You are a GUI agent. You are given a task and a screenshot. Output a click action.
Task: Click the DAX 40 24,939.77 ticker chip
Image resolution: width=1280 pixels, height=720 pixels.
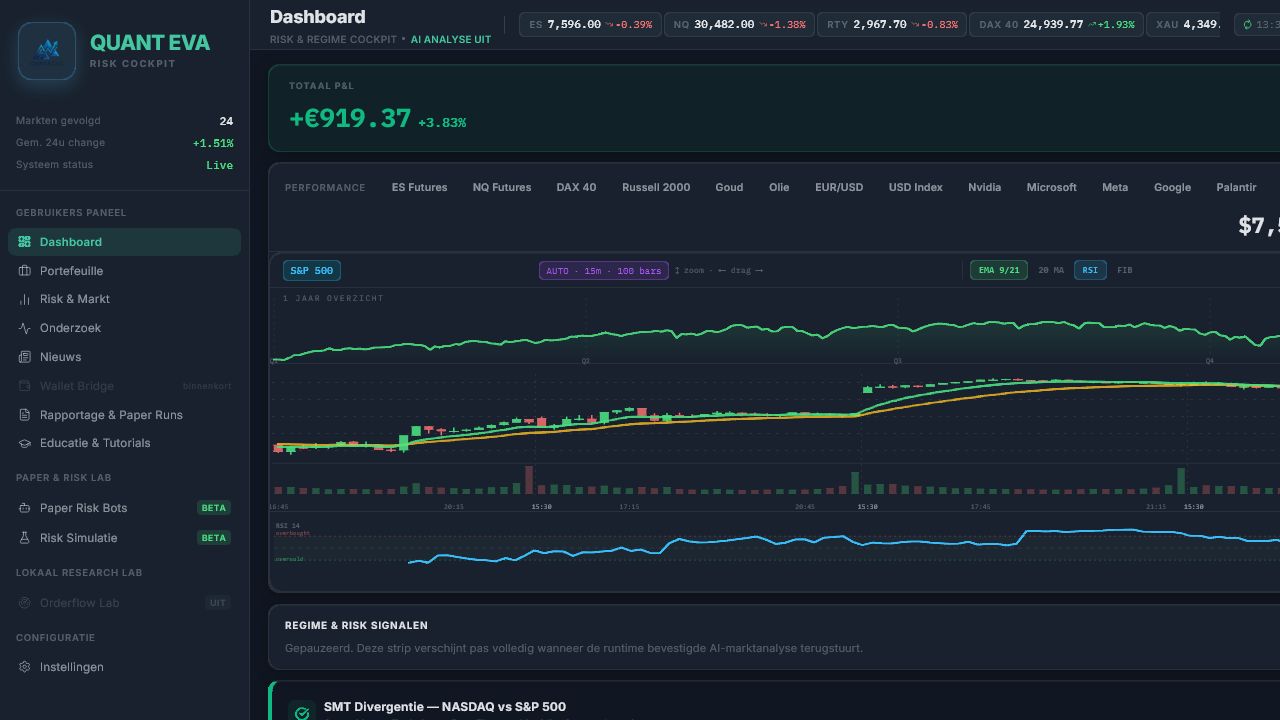pyautogui.click(x=1056, y=24)
